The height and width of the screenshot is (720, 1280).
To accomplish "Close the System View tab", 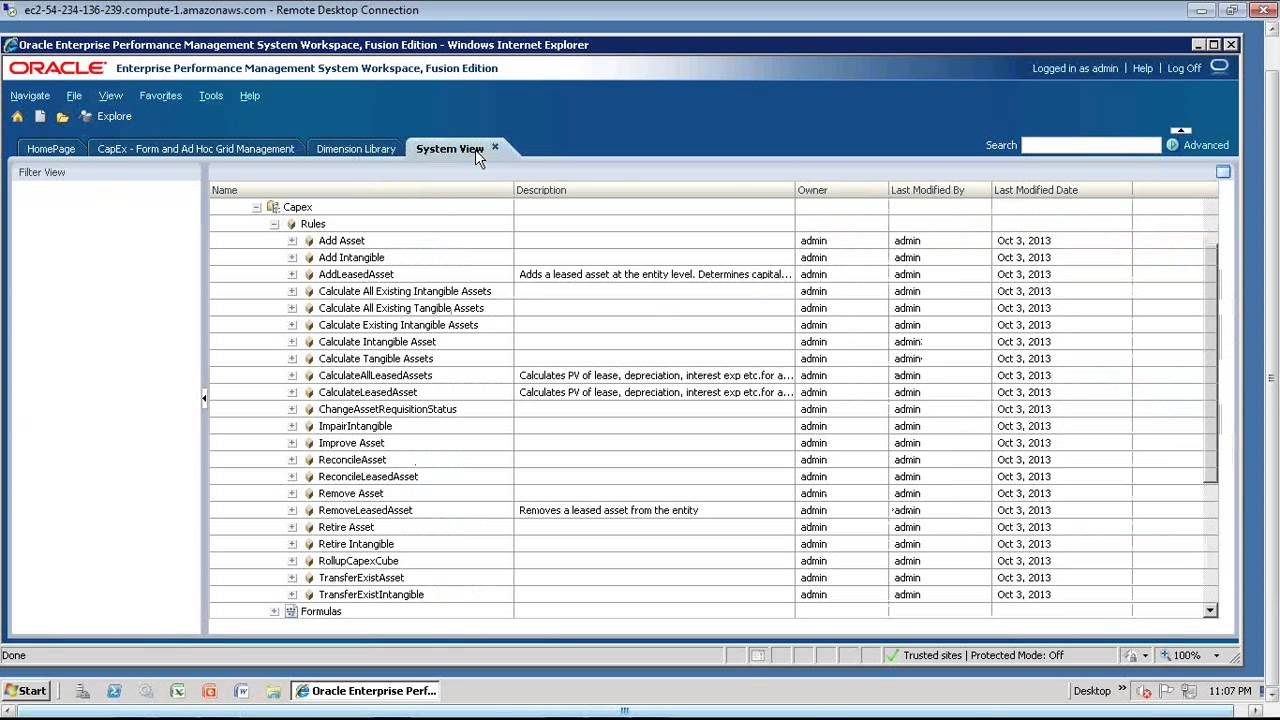I will coord(495,147).
